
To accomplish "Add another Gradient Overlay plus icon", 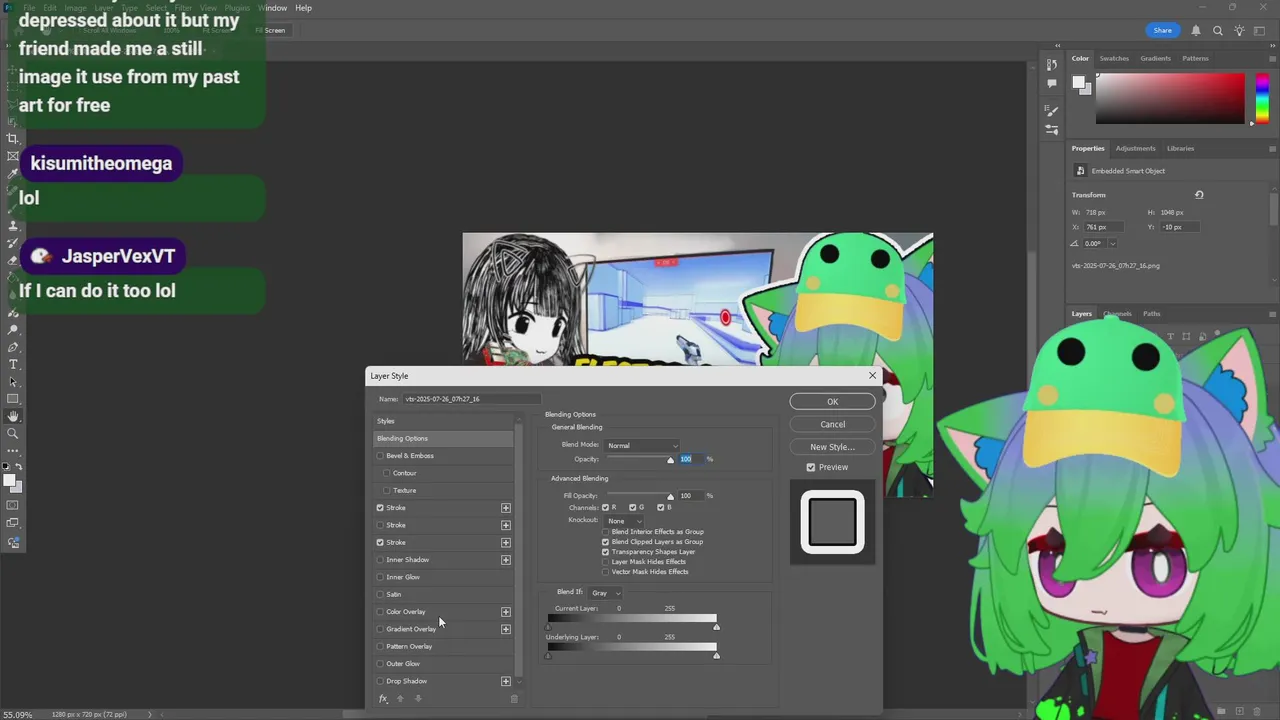I will click(x=506, y=629).
